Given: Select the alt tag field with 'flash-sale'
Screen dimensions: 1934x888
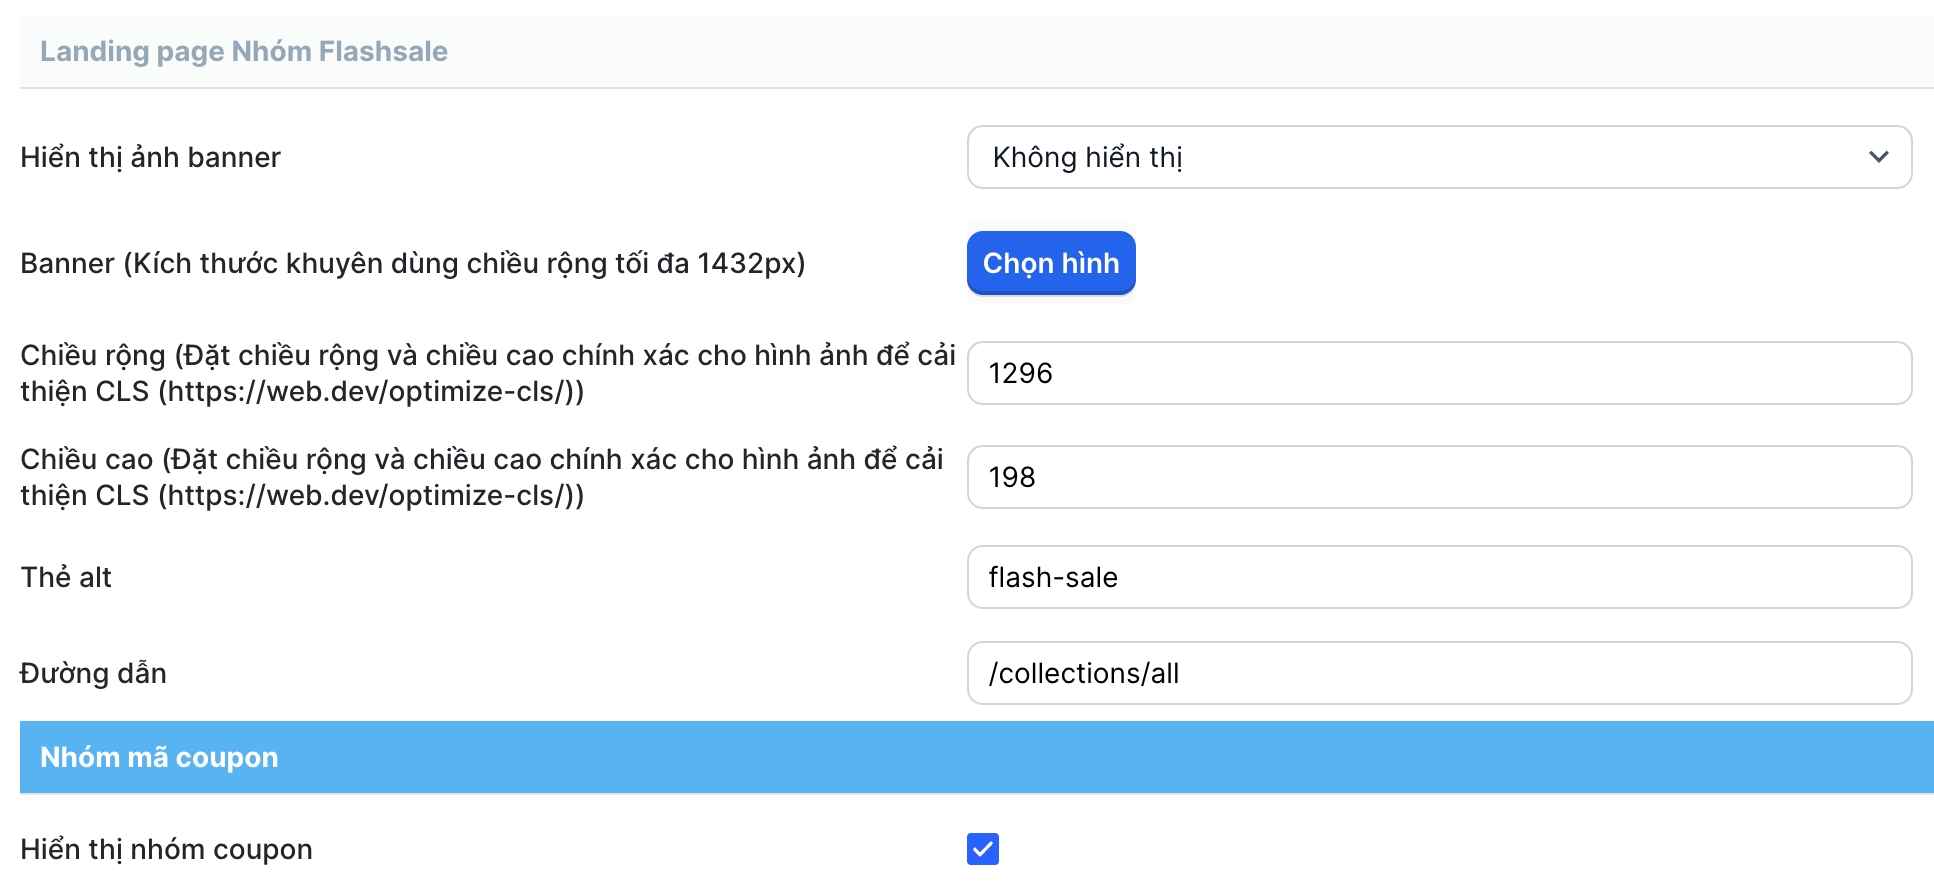Looking at the screenshot, I should click(1438, 577).
